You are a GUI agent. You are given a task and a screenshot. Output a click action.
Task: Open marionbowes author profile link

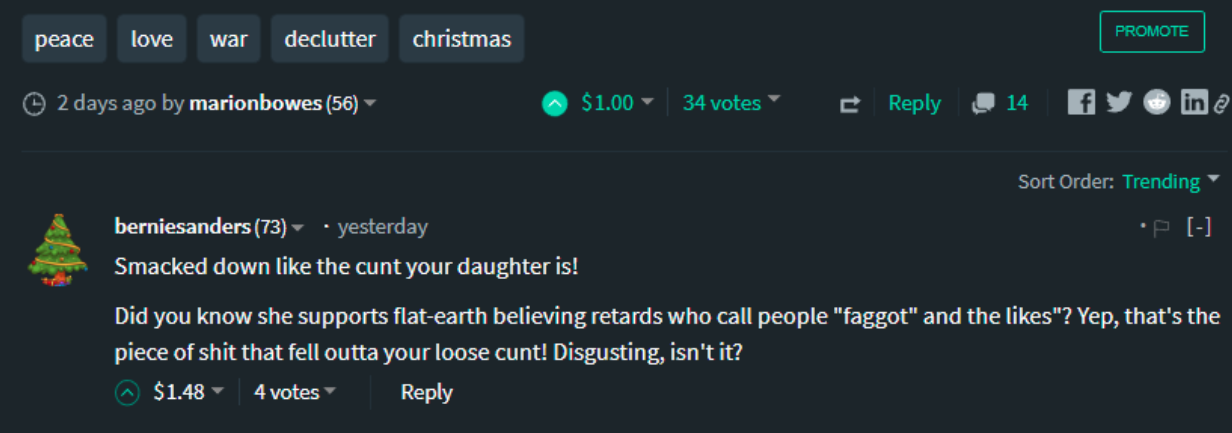pyautogui.click(x=256, y=103)
